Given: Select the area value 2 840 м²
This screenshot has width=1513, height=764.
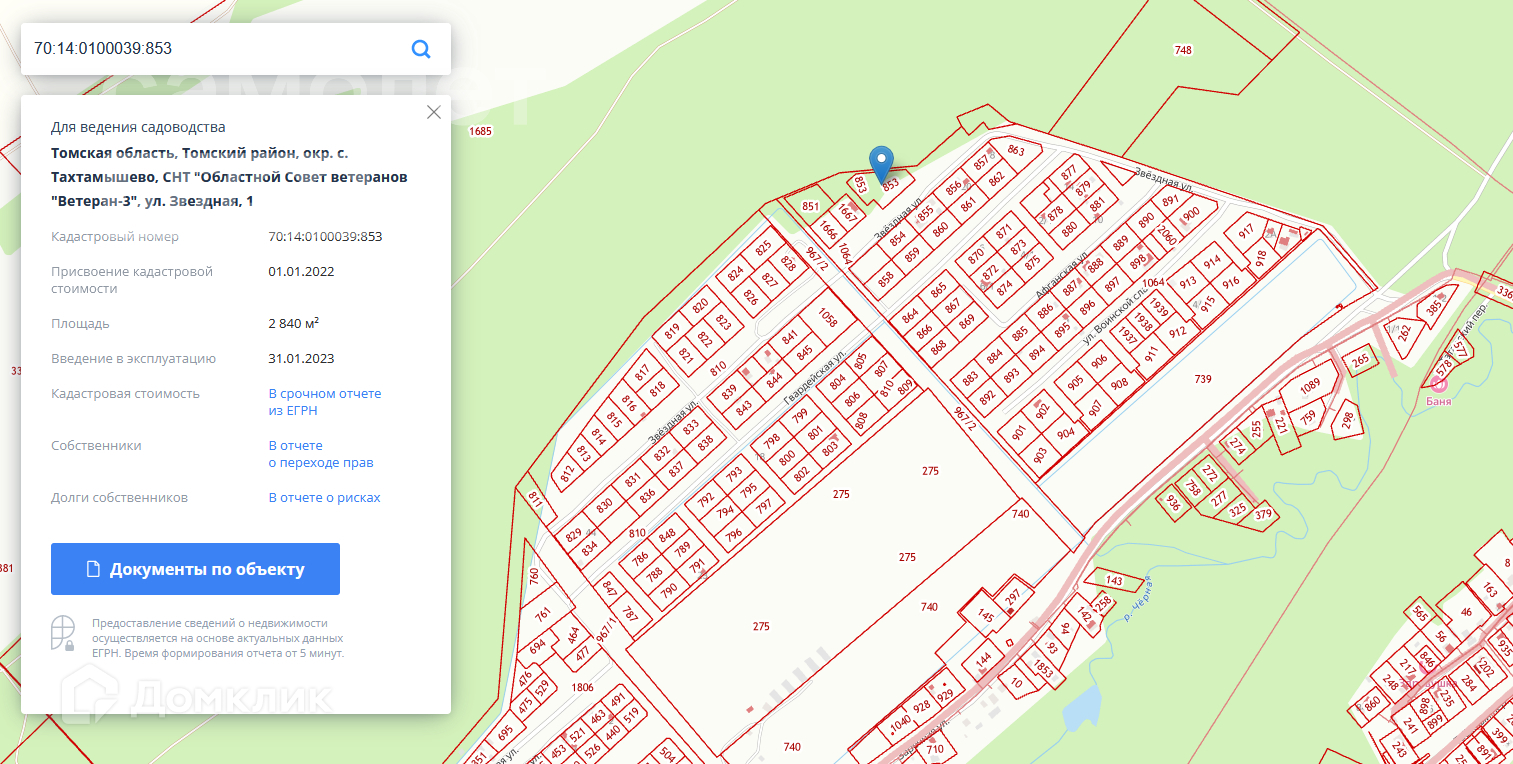Looking at the screenshot, I should click(294, 323).
